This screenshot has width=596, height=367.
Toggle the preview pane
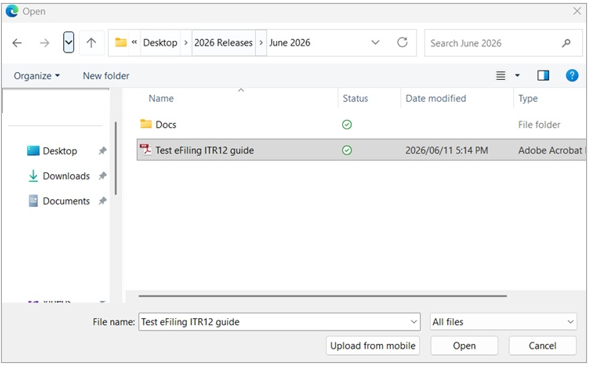pyautogui.click(x=543, y=76)
